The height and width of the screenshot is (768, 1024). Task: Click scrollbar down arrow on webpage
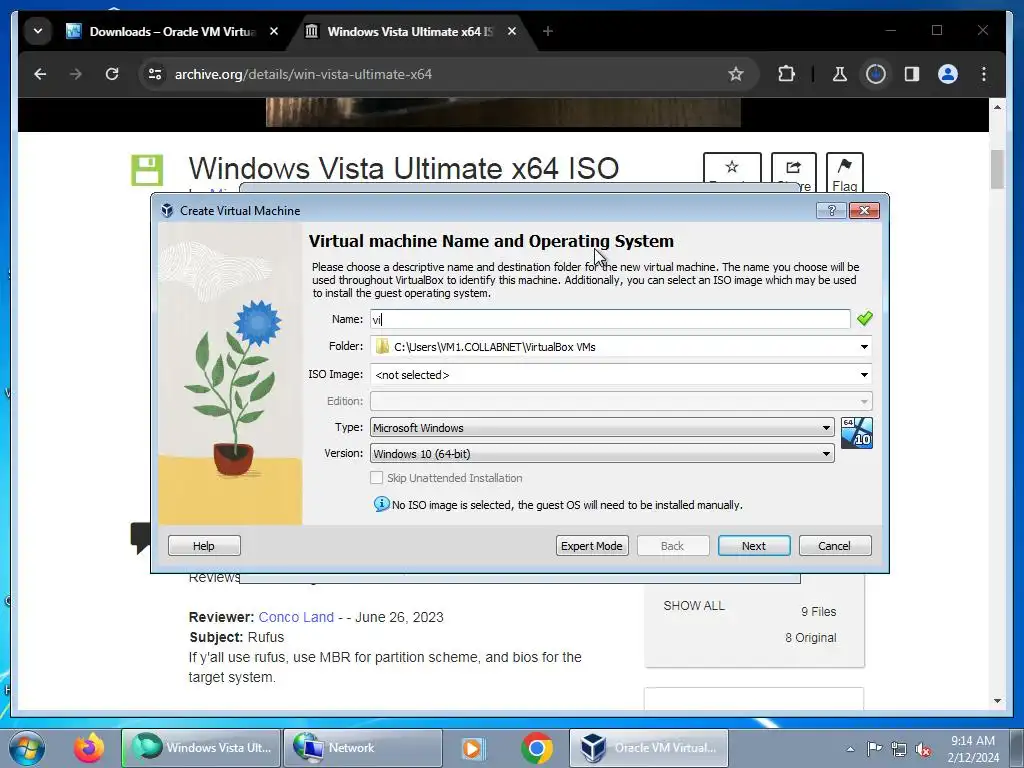coord(997,701)
